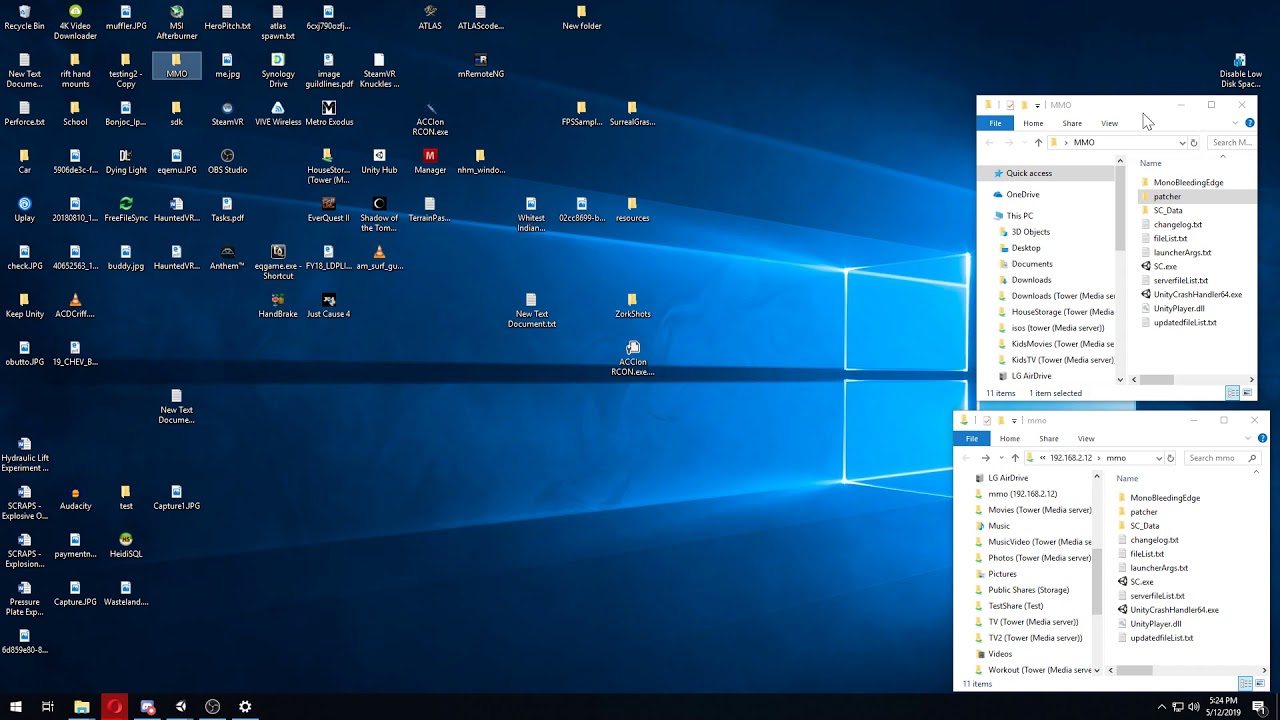Switch lower mmo window to large icons view
The width and height of the screenshot is (1280, 720).
pyautogui.click(x=1260, y=683)
